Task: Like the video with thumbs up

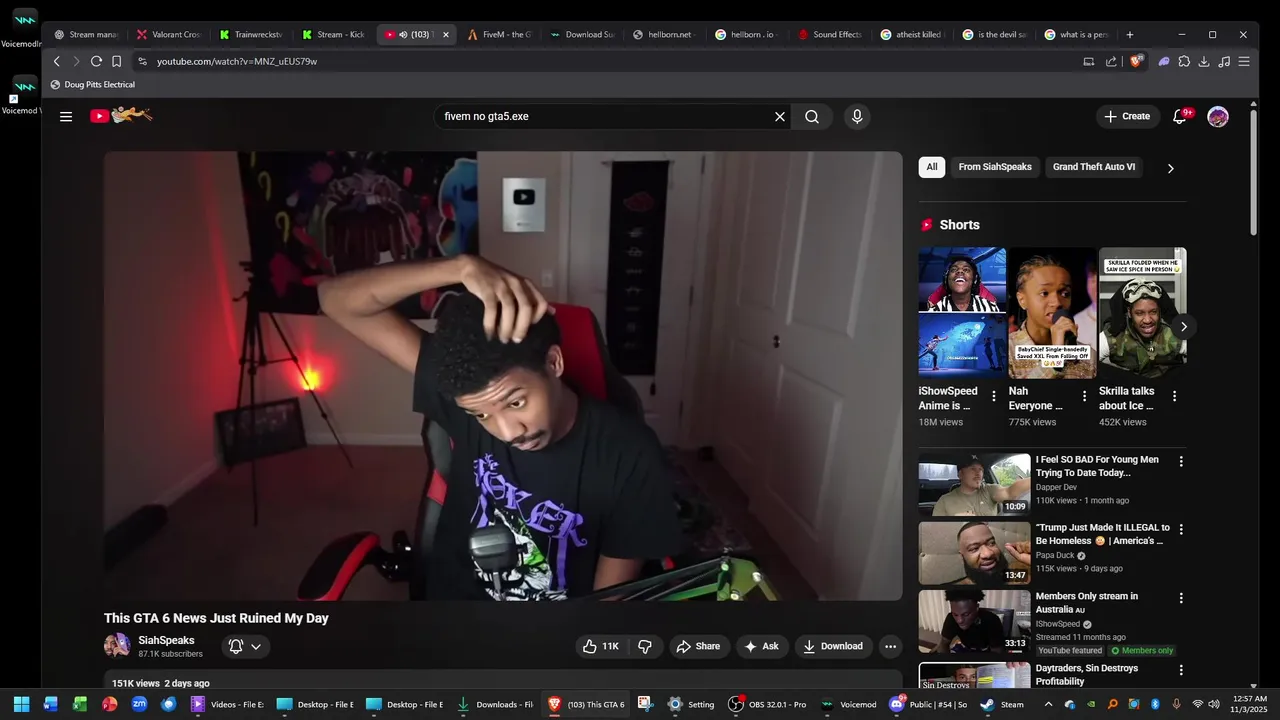Action: [600, 646]
